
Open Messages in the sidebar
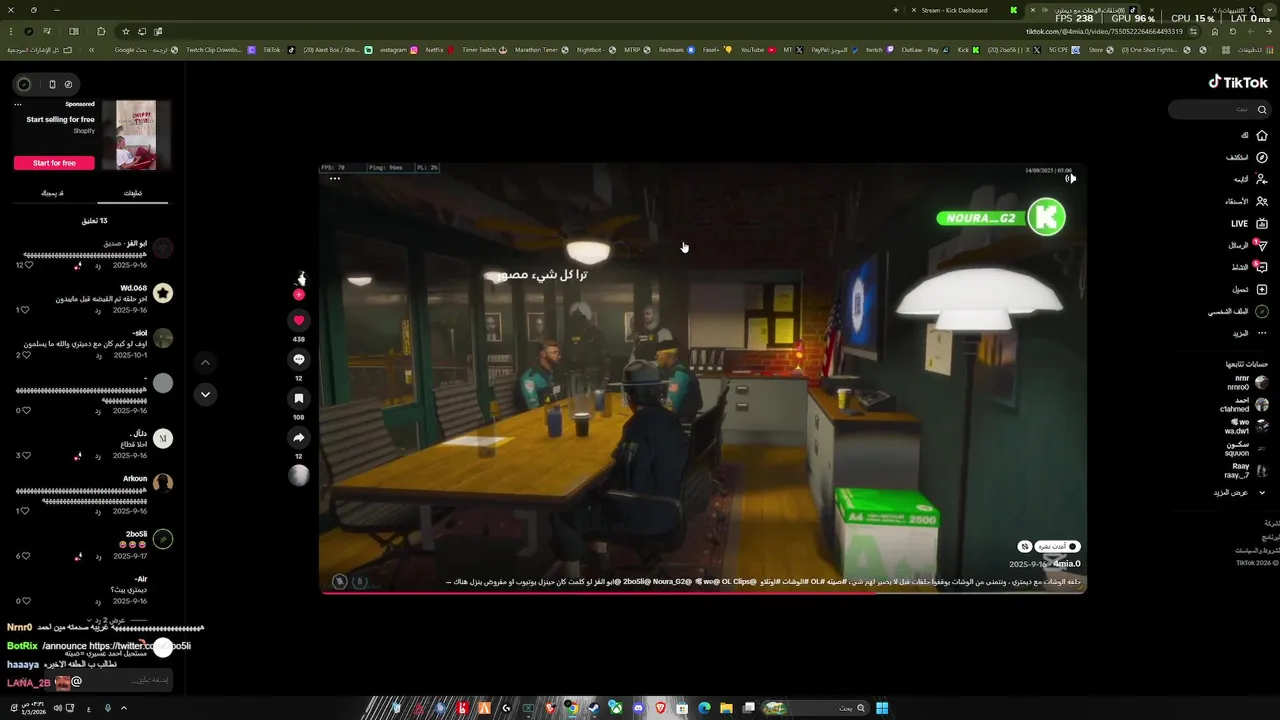click(x=1248, y=245)
